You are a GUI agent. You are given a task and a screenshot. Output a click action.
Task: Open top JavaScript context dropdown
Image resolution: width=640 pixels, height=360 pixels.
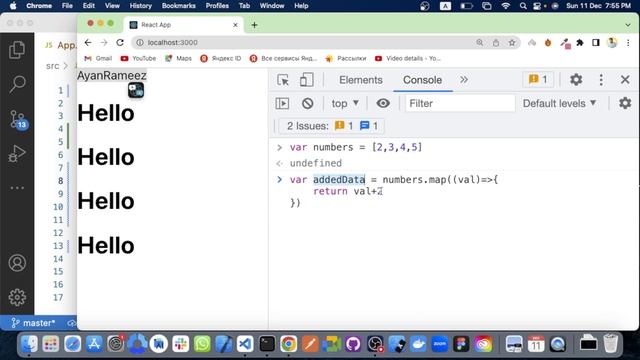coord(345,103)
